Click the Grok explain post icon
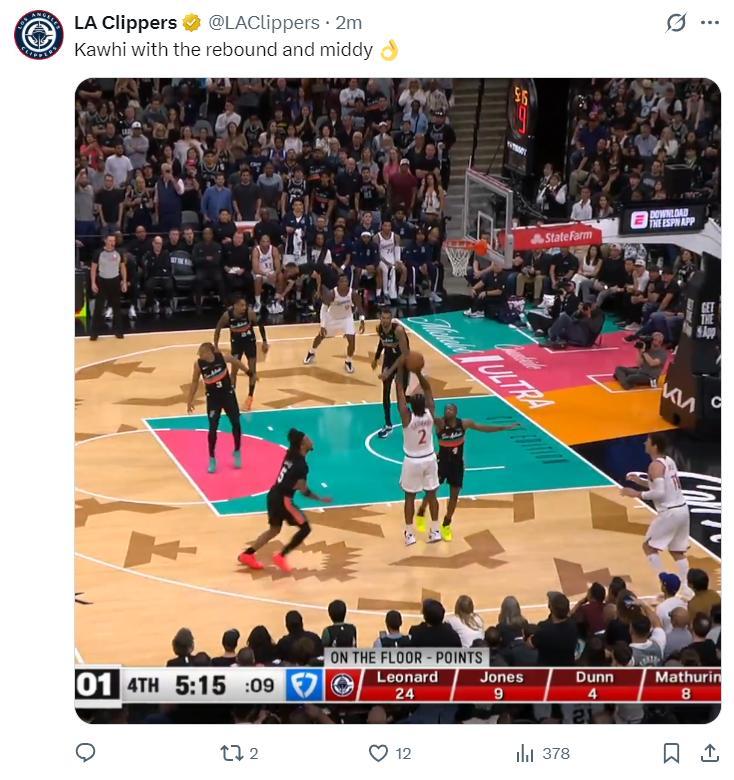The width and height of the screenshot is (734, 780). [676, 22]
